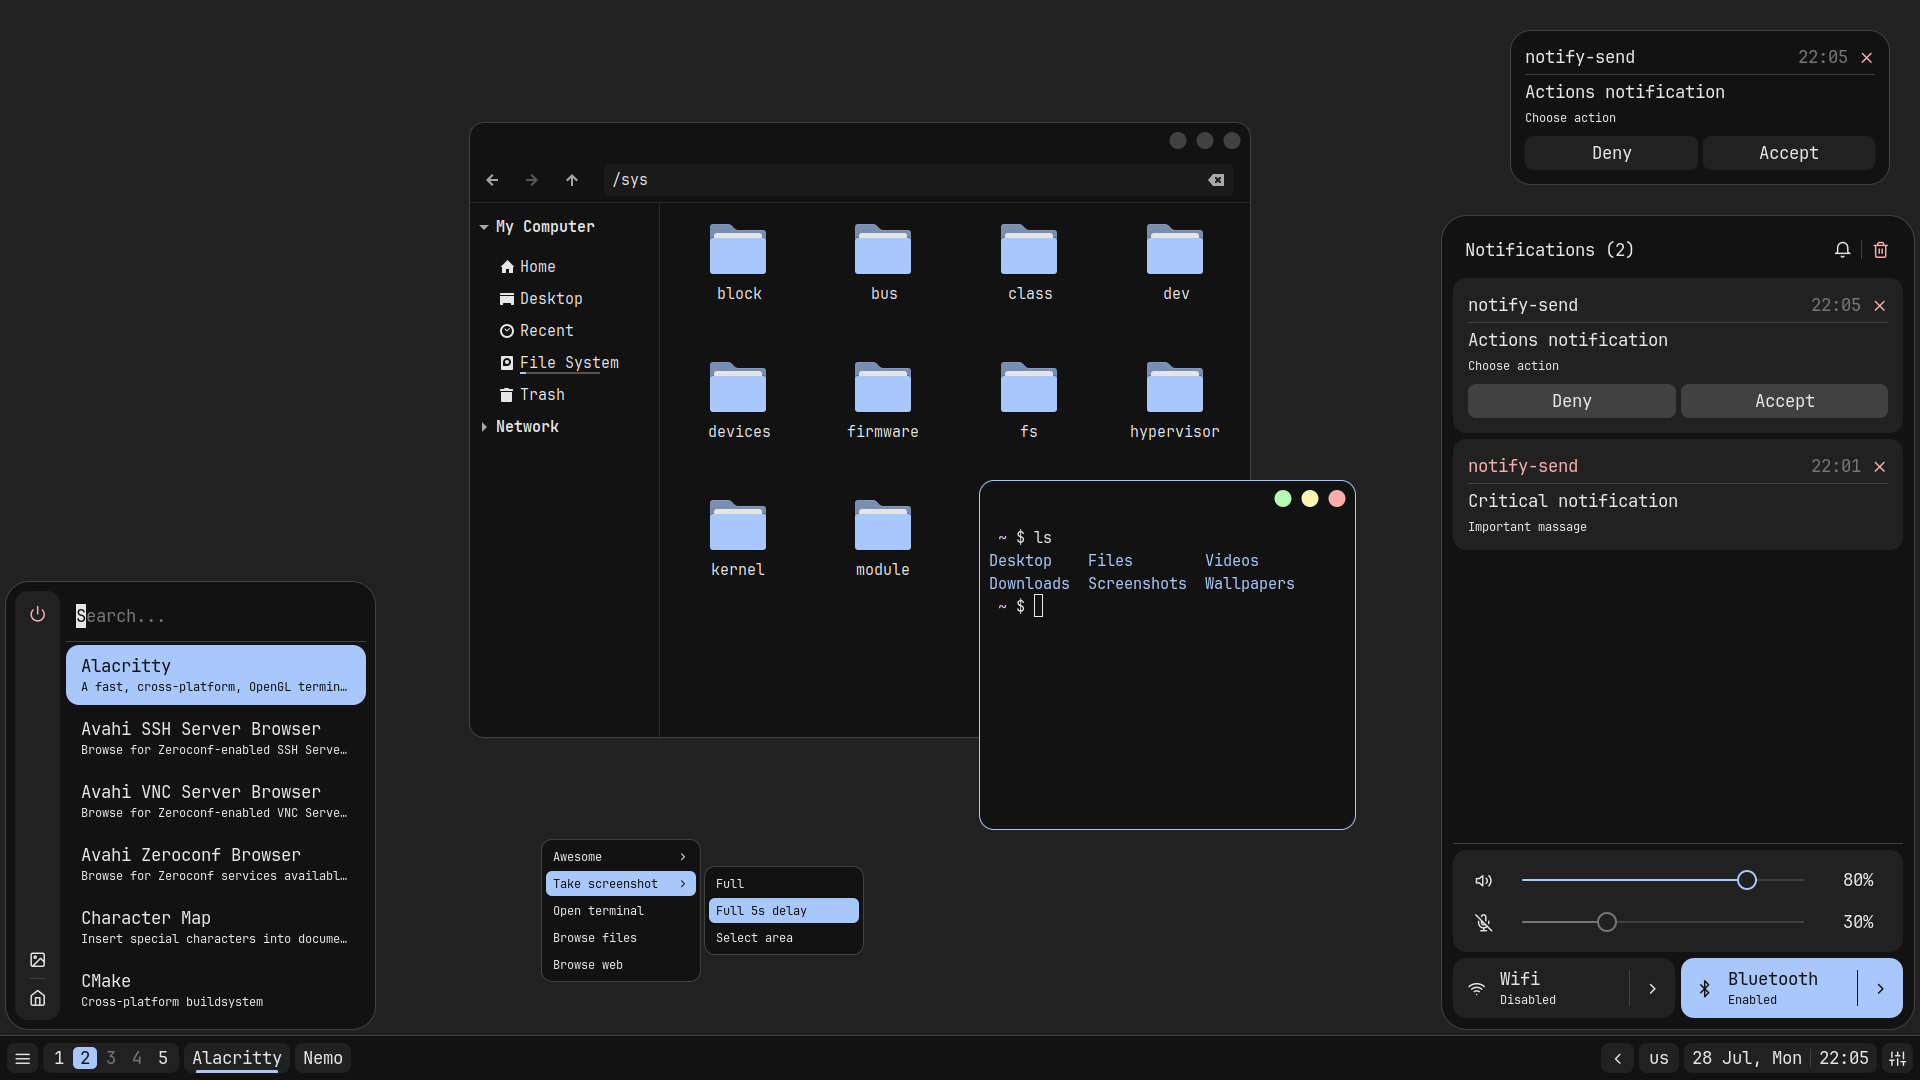Viewport: 1920px width, 1080px height.
Task: Click the power icon in launcher
Action: coord(37,614)
